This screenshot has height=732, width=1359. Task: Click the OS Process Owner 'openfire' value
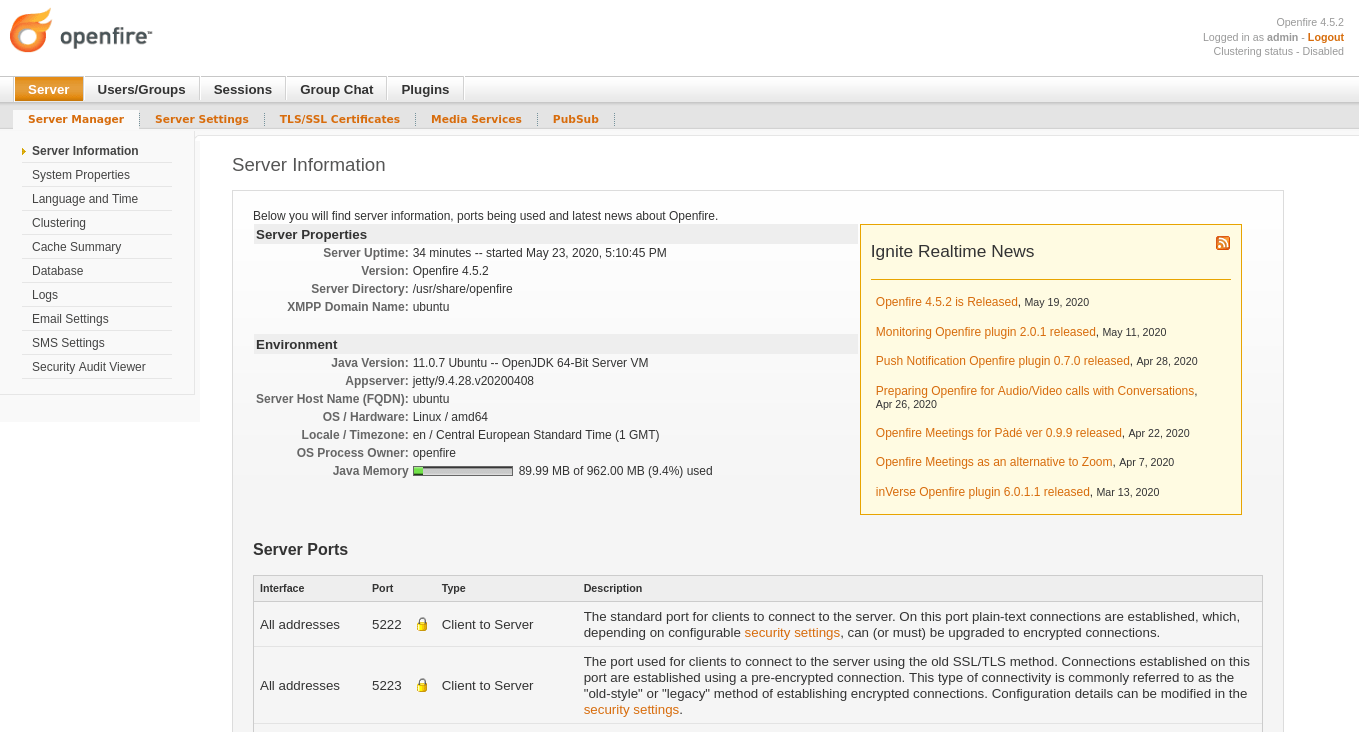434,453
